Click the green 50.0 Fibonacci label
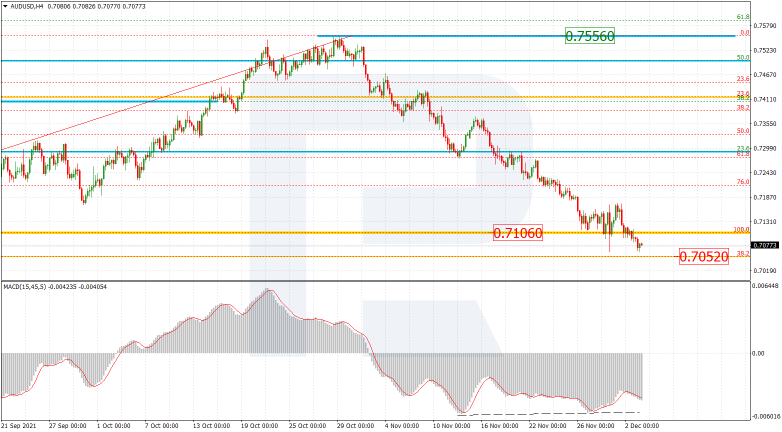The image size is (782, 432). 743,58
